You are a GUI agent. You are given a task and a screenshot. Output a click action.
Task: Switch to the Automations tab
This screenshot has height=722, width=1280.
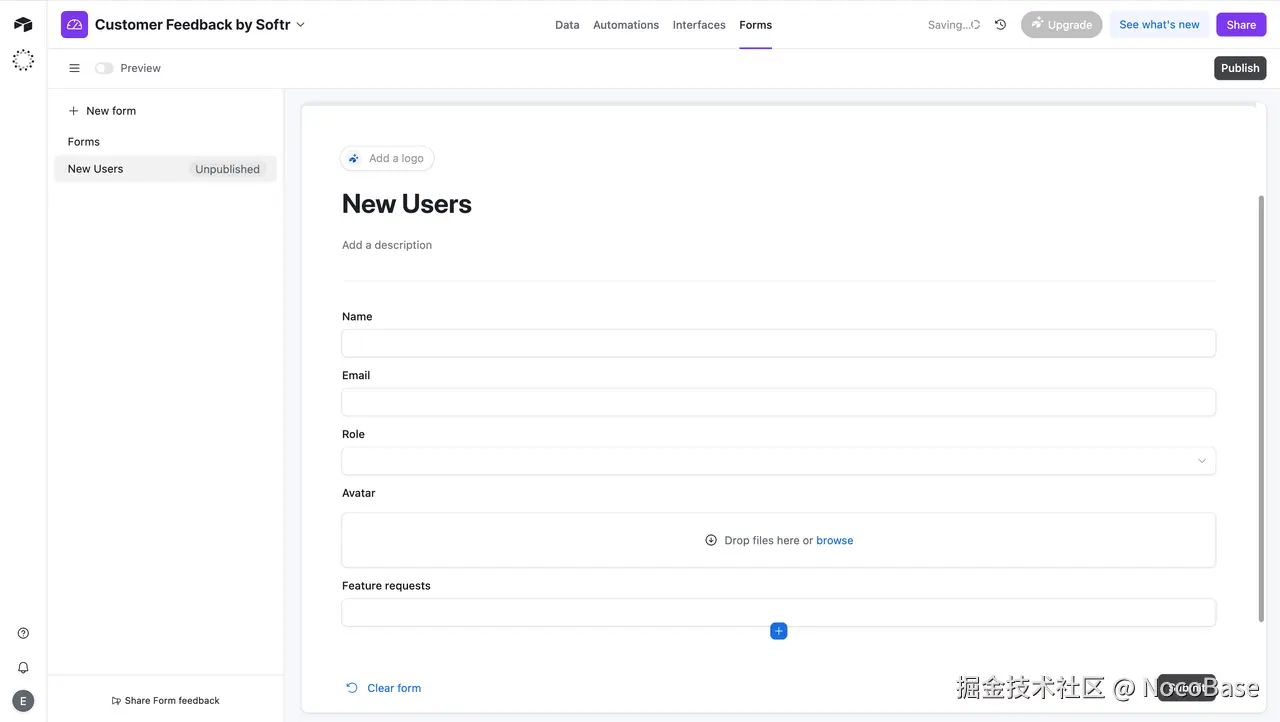(x=625, y=25)
